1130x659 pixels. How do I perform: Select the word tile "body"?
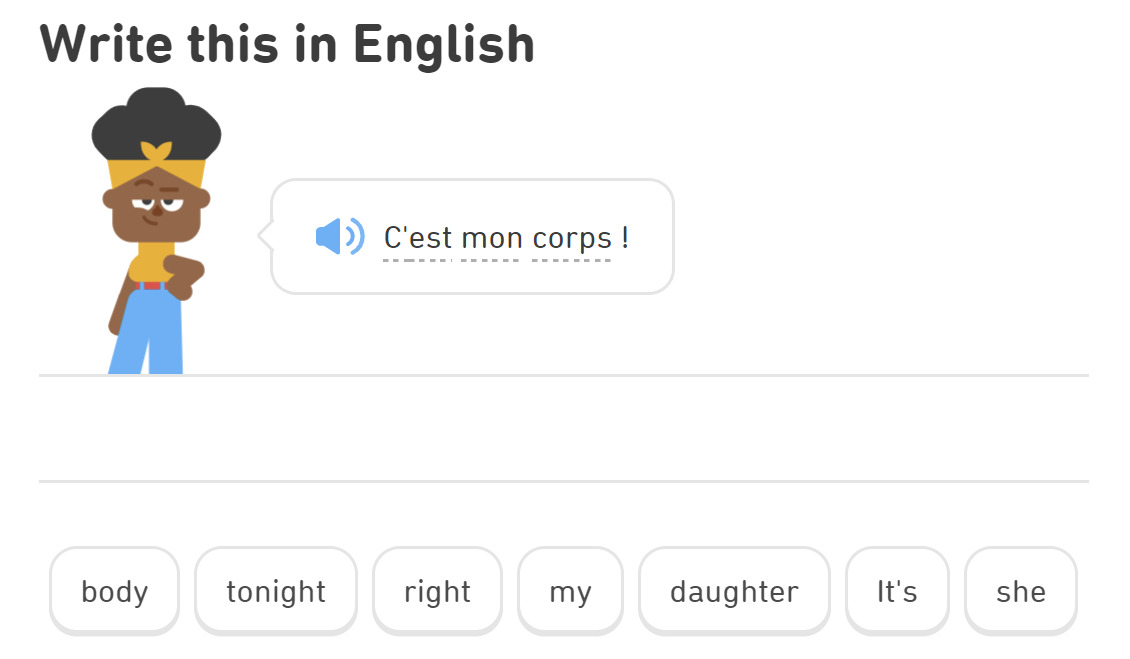[x=114, y=591]
